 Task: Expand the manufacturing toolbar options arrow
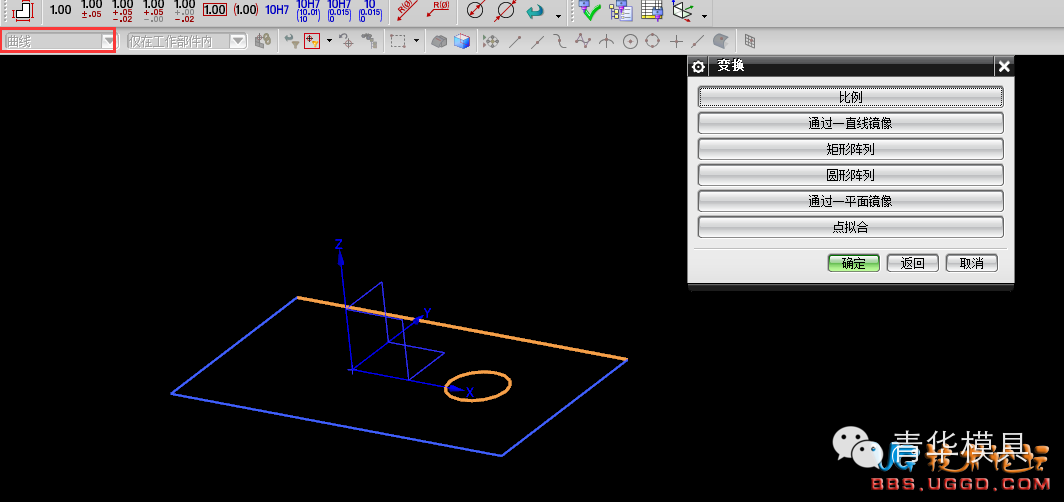(x=705, y=16)
